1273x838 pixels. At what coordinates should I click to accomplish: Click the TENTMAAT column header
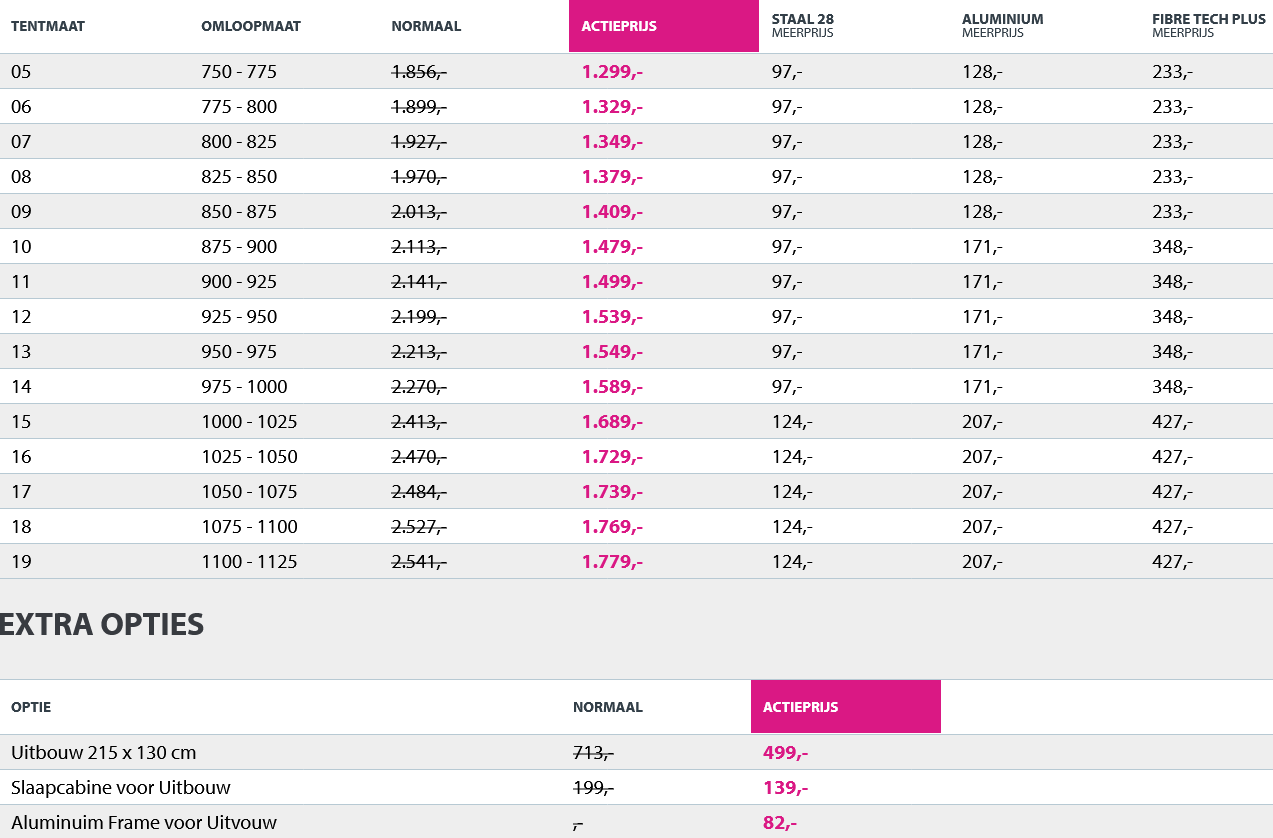click(x=48, y=26)
